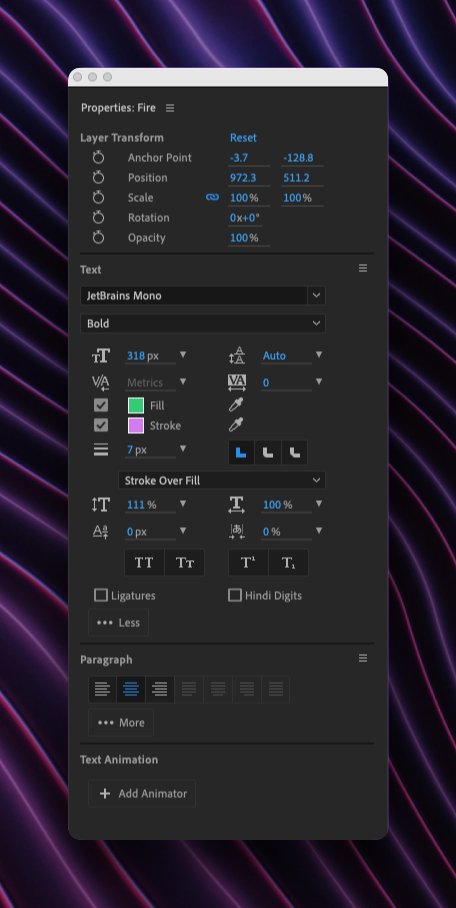Screen dimensions: 456x908
Task: Click Anchor Point X value -3.7
Action: [239, 158]
